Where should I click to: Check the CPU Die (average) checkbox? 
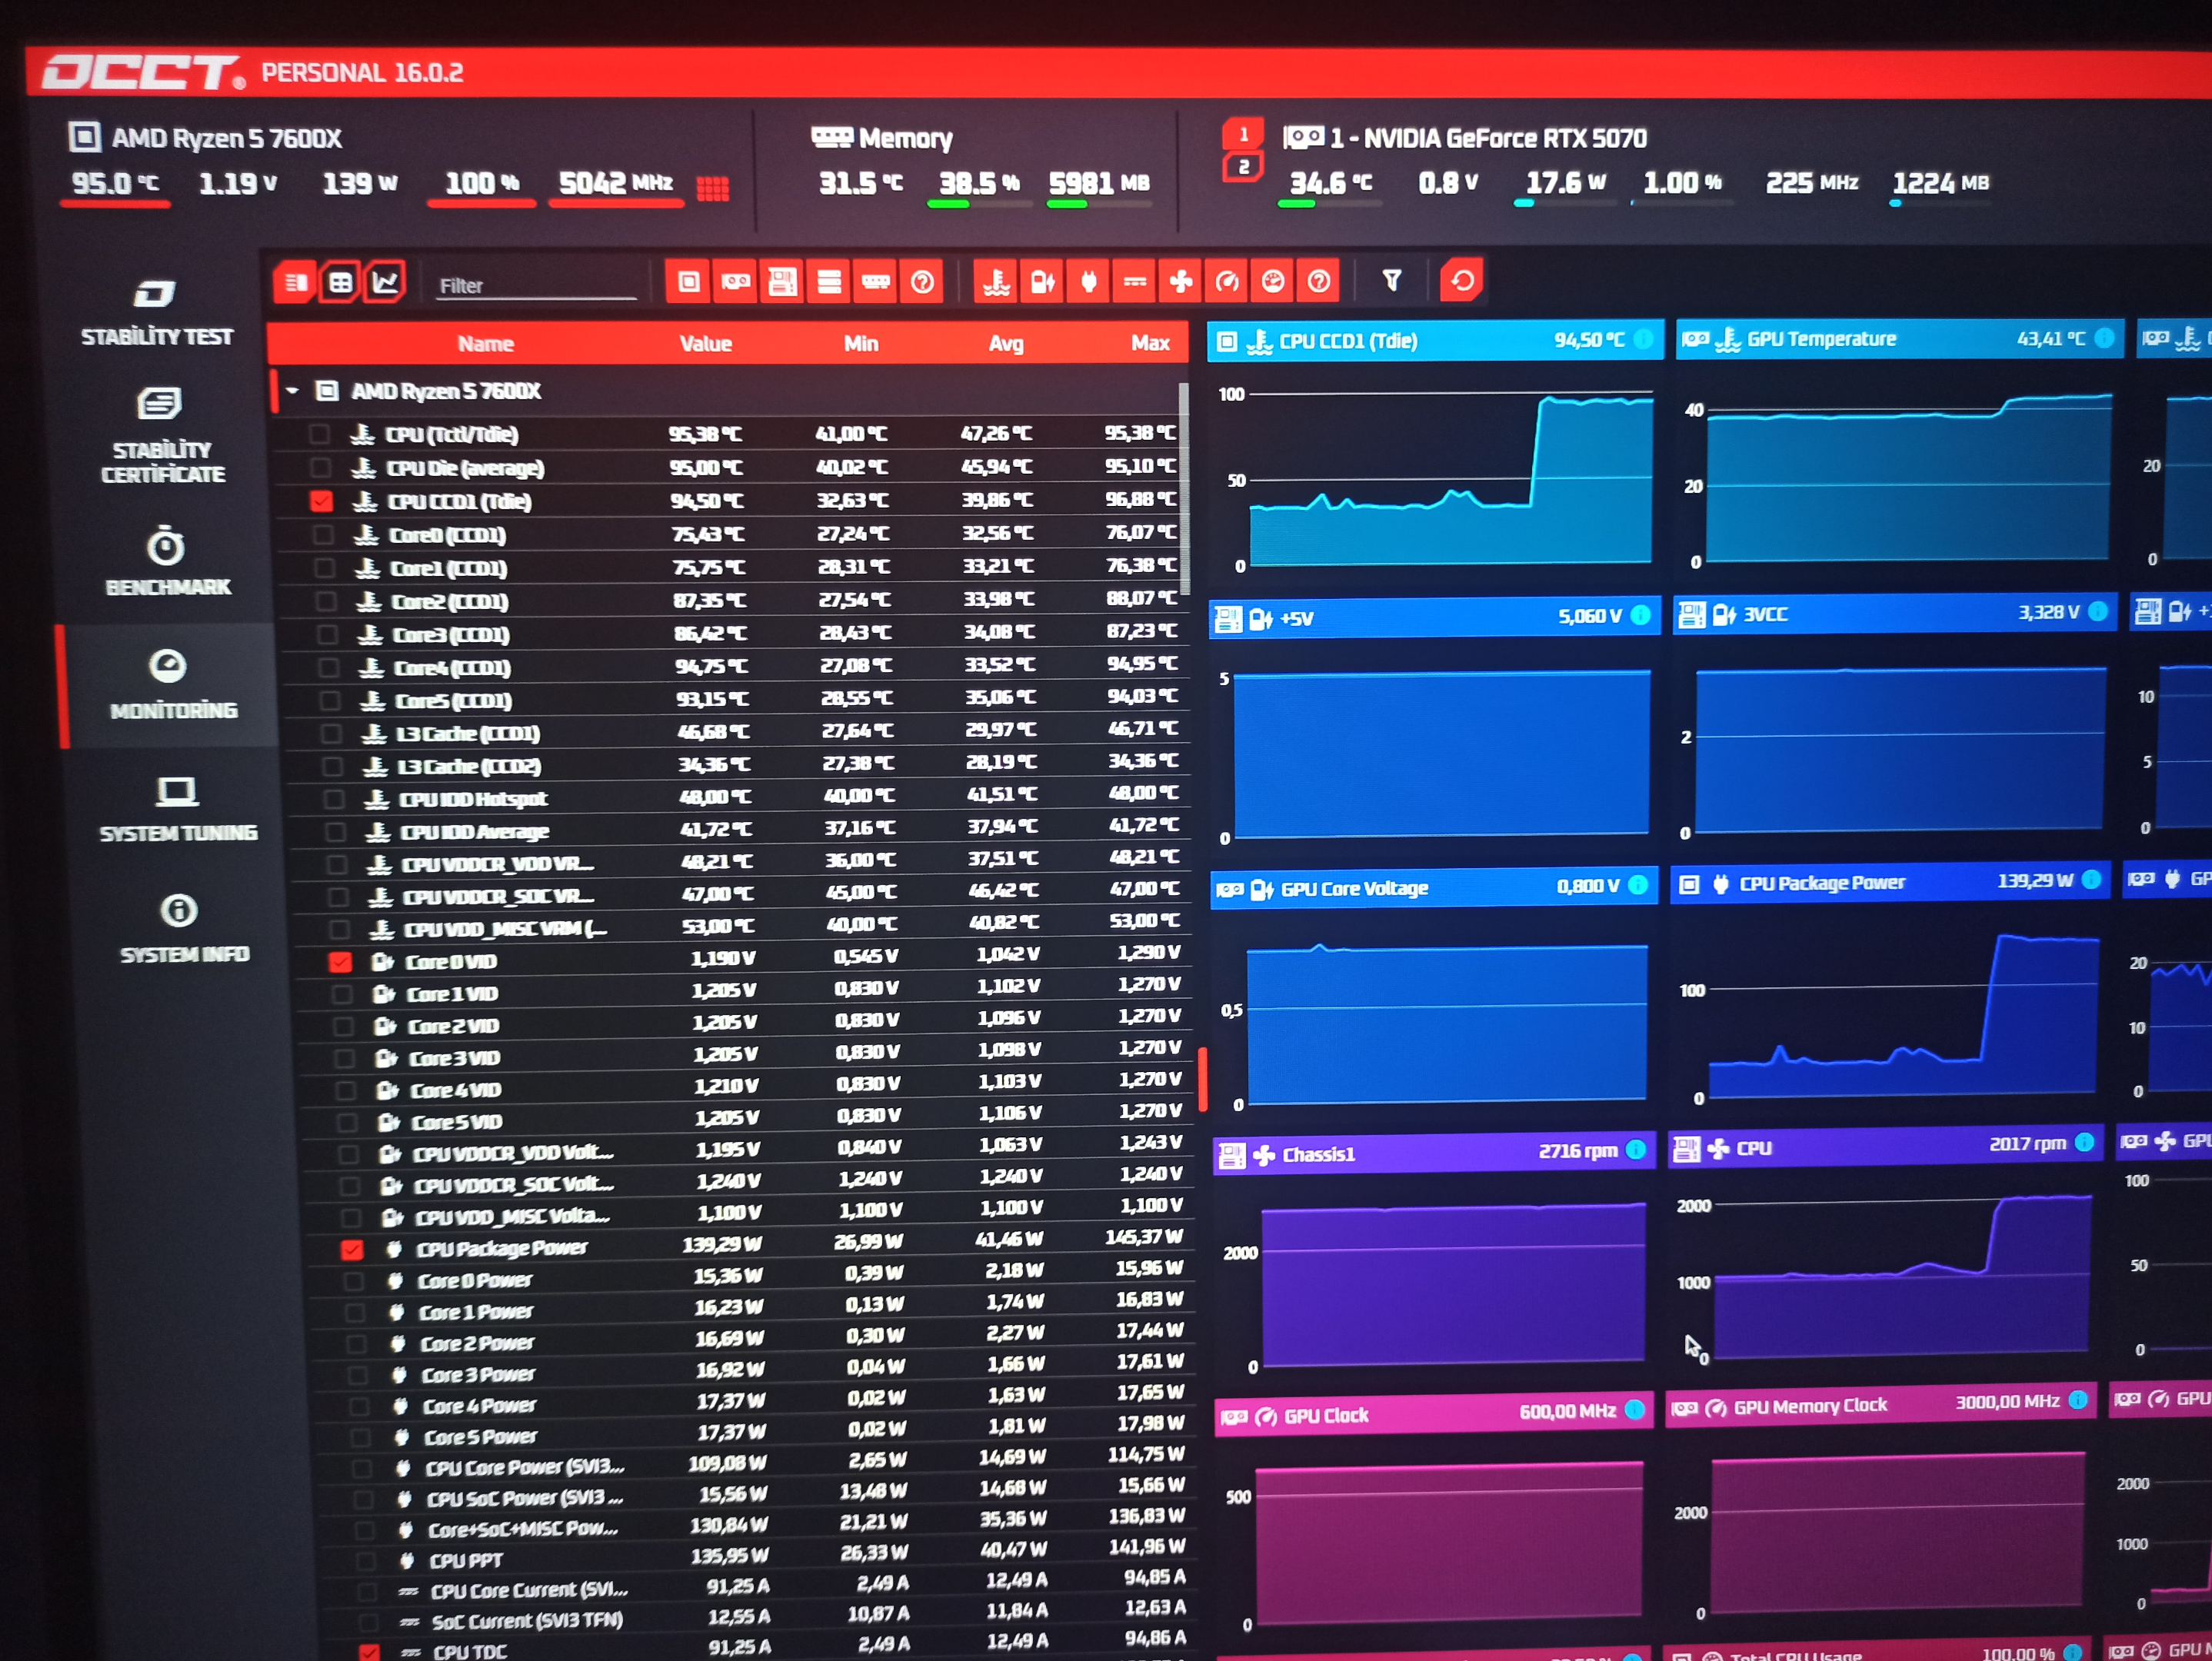320,467
